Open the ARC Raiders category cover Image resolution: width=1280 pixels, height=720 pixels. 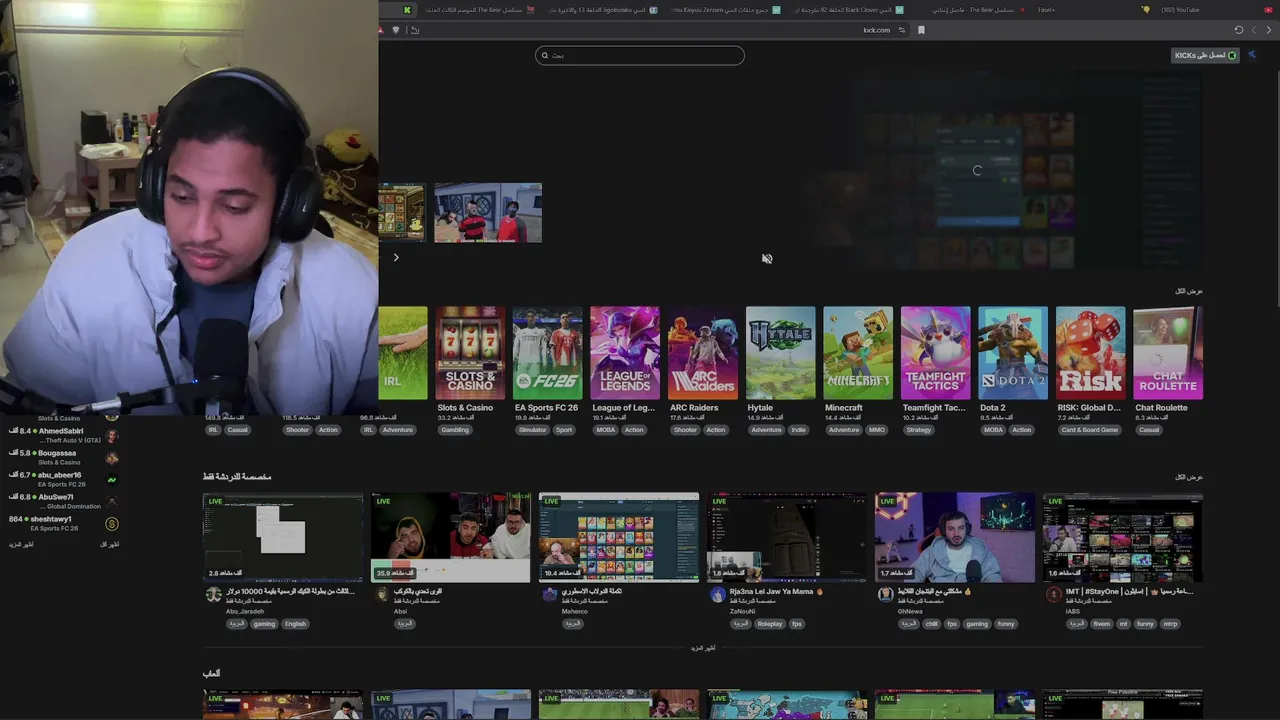coord(703,353)
